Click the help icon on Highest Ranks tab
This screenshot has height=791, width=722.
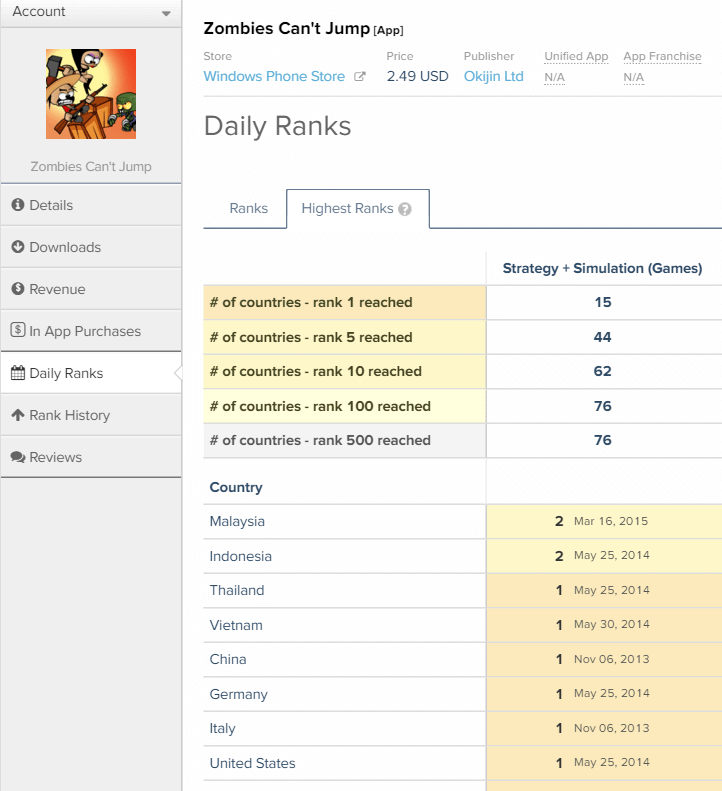coord(405,209)
